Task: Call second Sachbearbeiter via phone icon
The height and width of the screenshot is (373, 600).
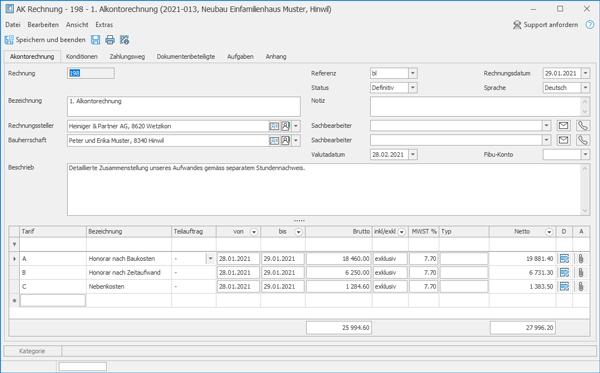Action: (x=582, y=140)
